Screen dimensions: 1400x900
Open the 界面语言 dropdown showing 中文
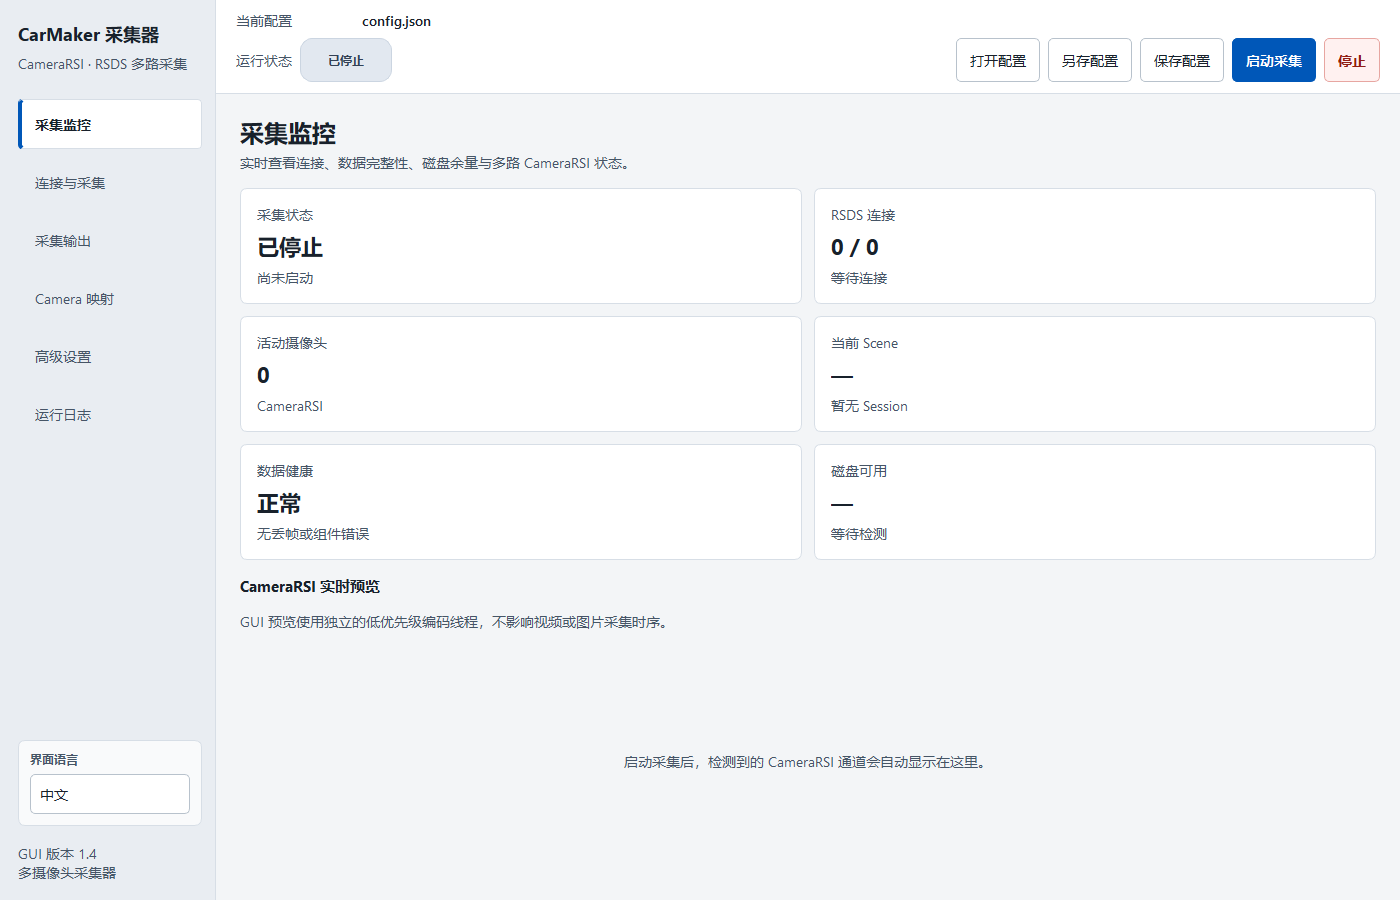pos(110,794)
